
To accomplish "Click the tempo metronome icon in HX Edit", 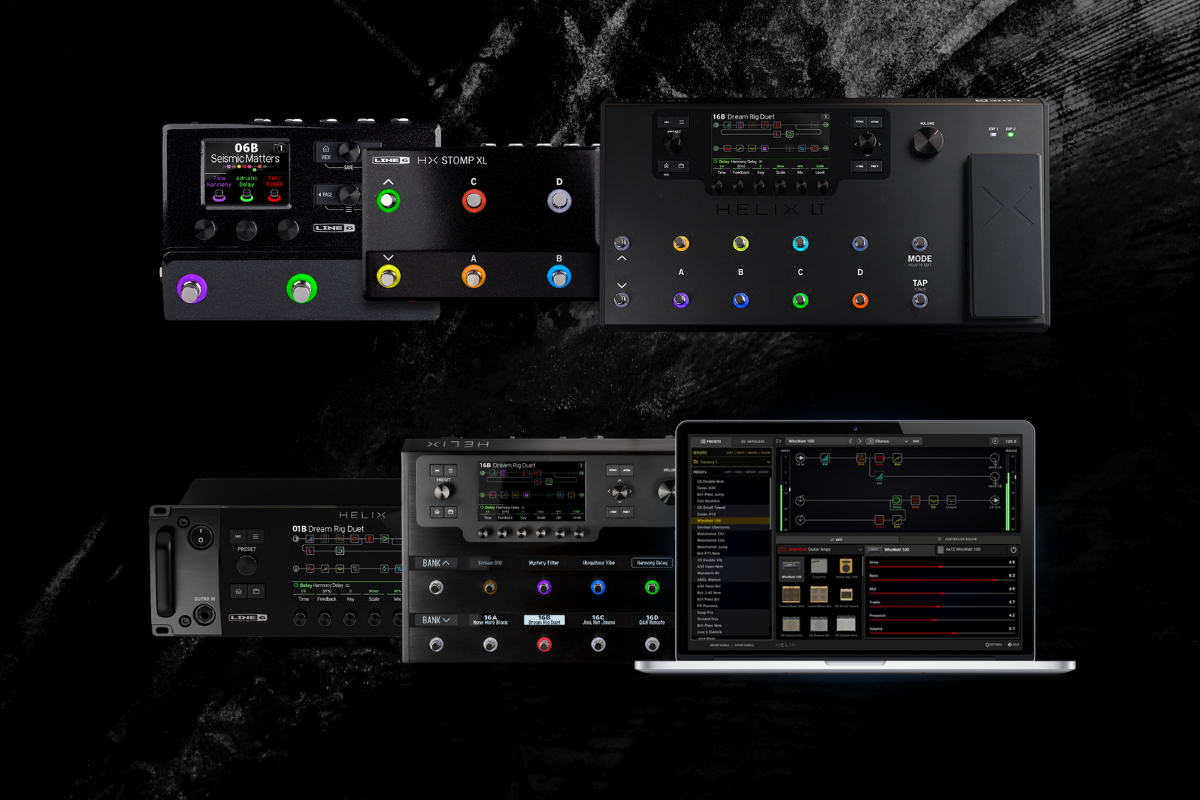I will [995, 441].
